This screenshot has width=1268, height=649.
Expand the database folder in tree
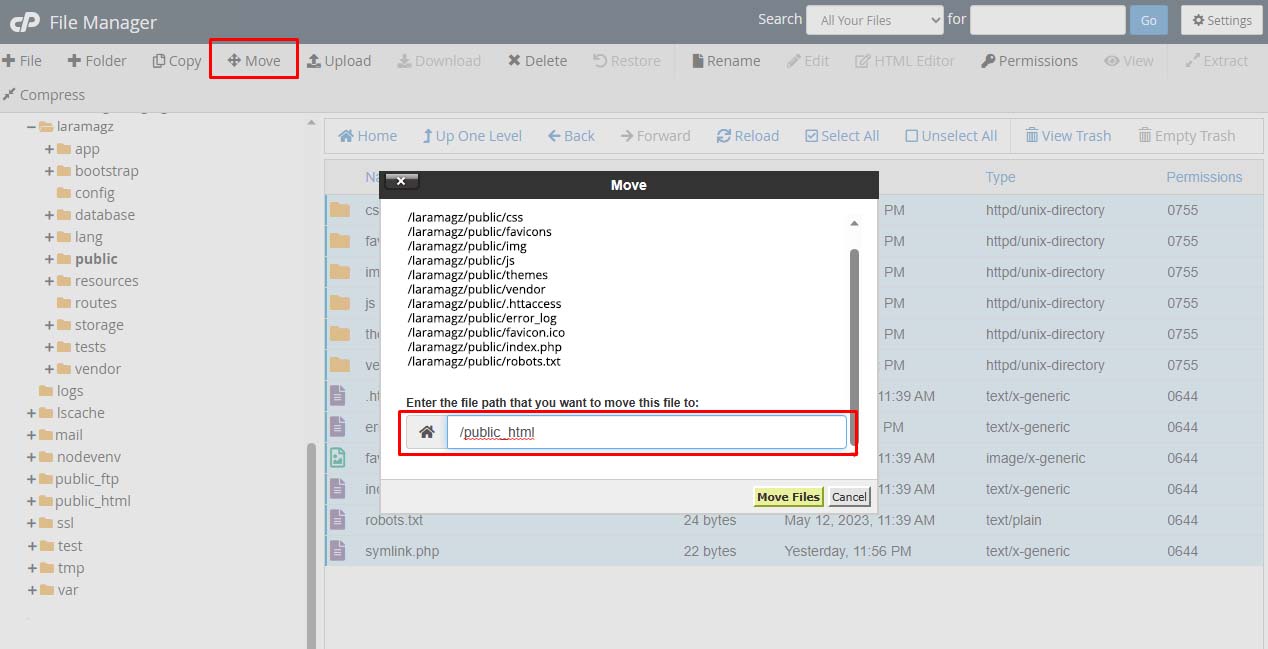pos(49,215)
